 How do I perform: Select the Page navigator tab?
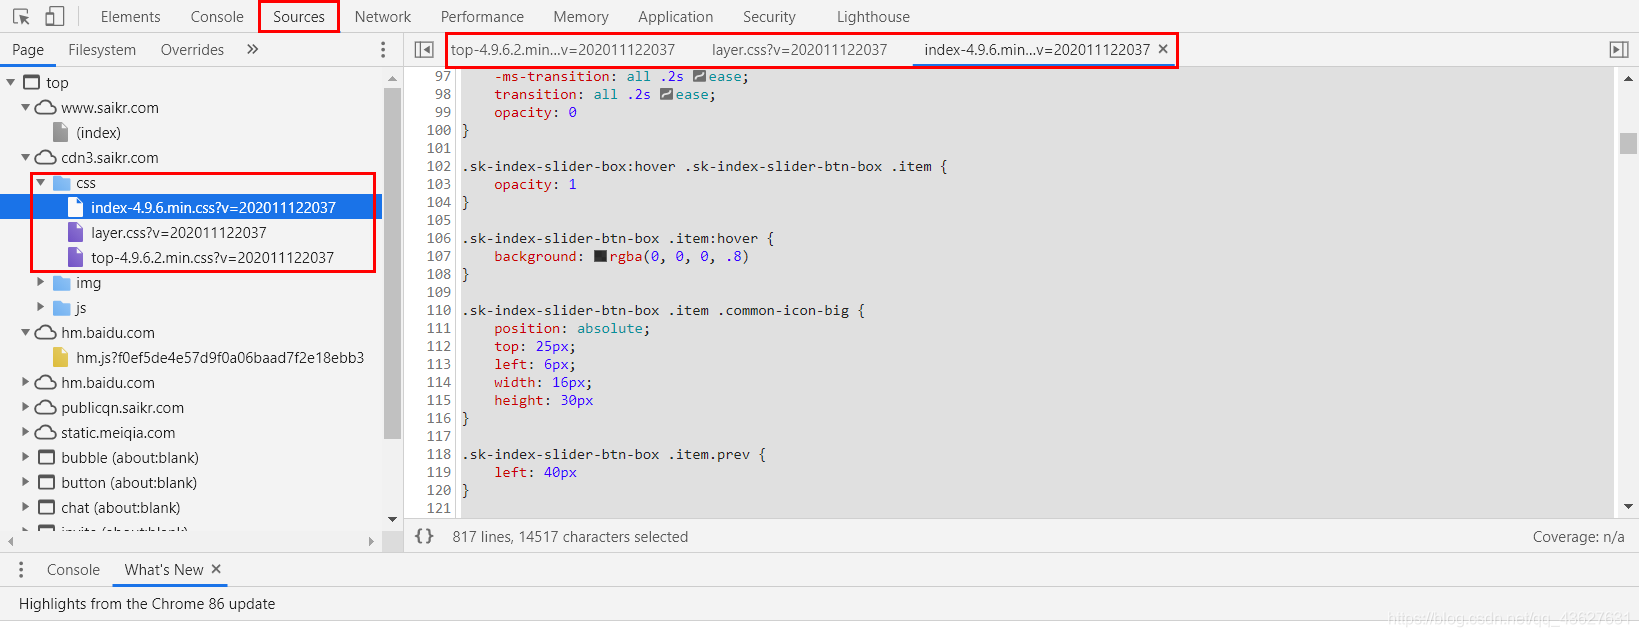point(28,50)
